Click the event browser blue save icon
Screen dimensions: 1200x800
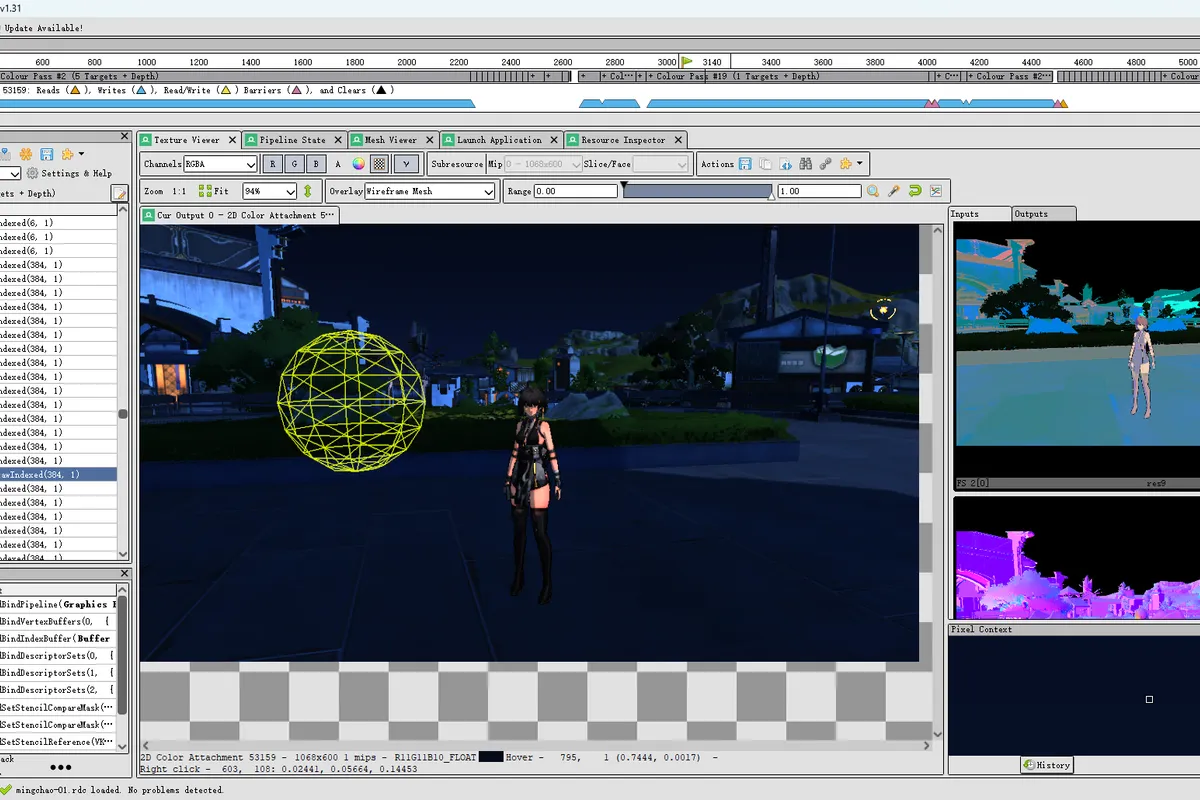point(47,154)
